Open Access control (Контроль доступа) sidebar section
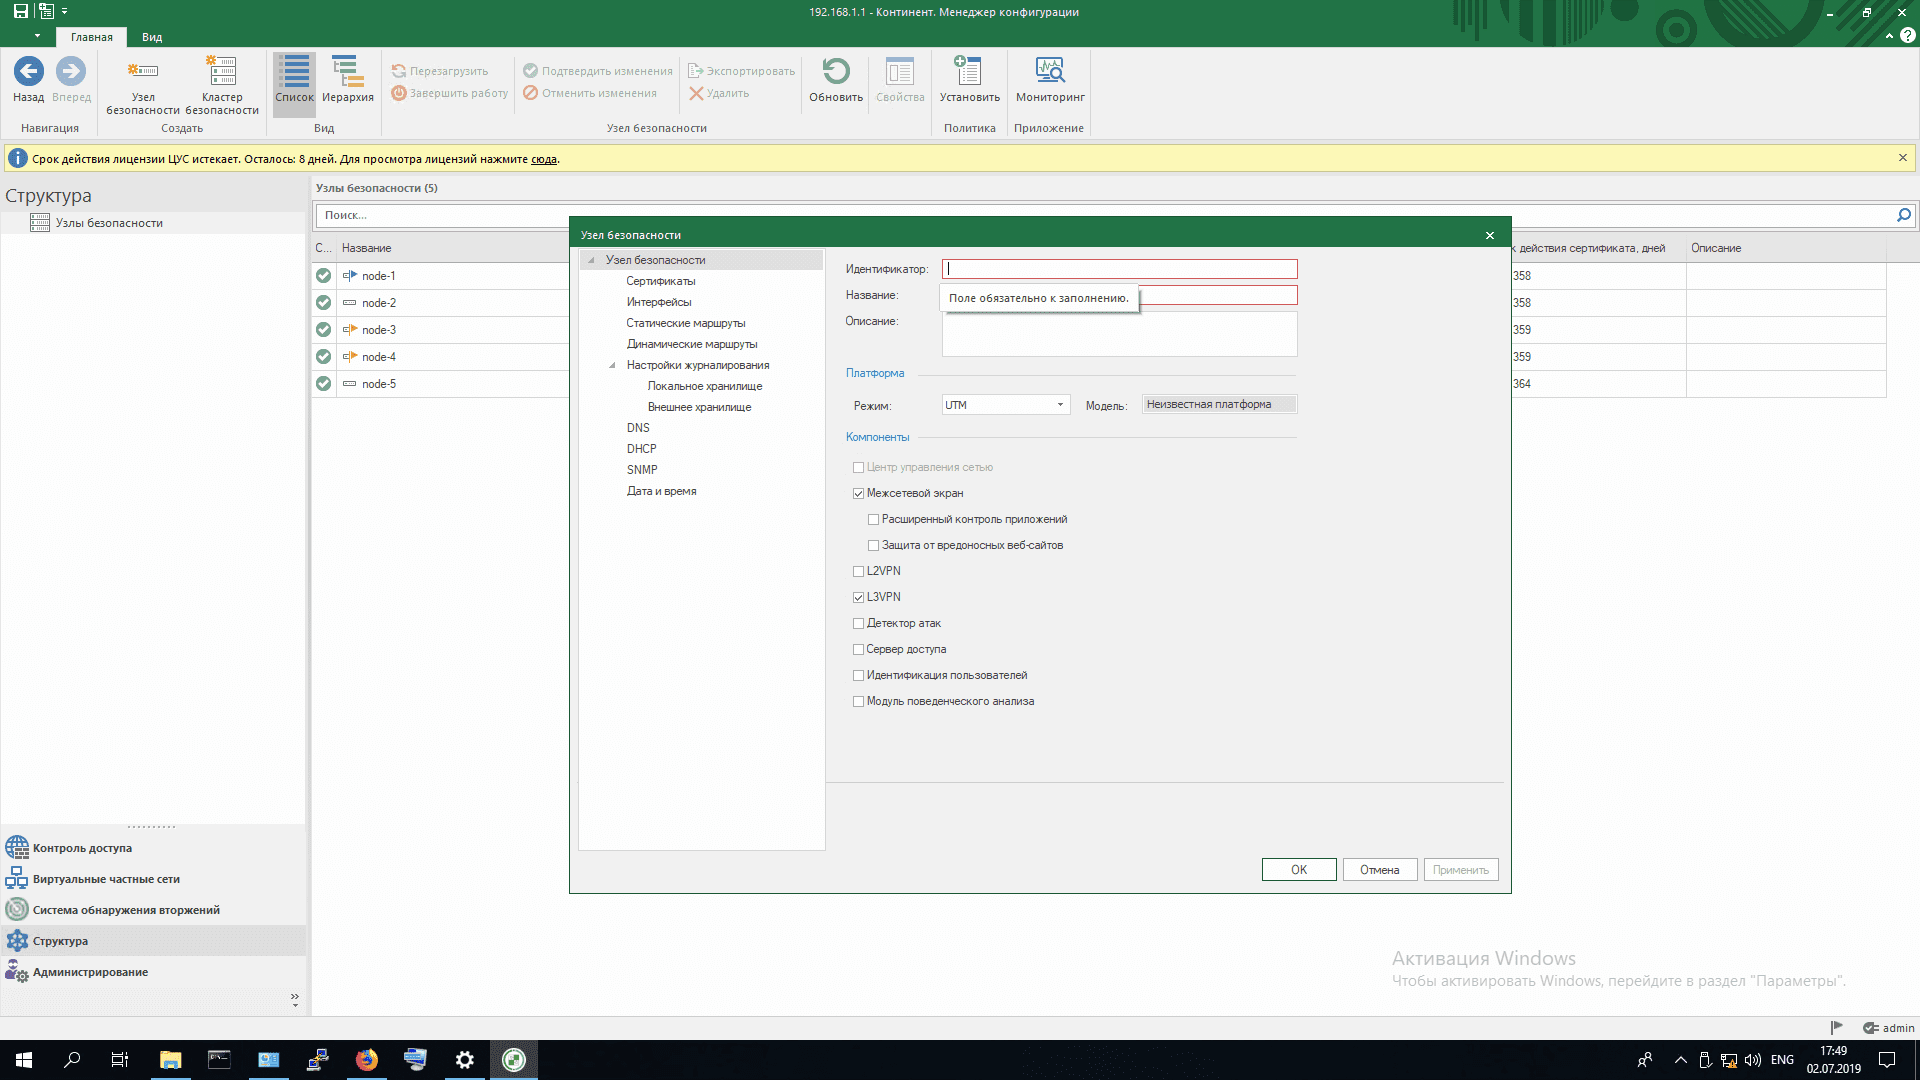1920x1080 pixels. (82, 848)
